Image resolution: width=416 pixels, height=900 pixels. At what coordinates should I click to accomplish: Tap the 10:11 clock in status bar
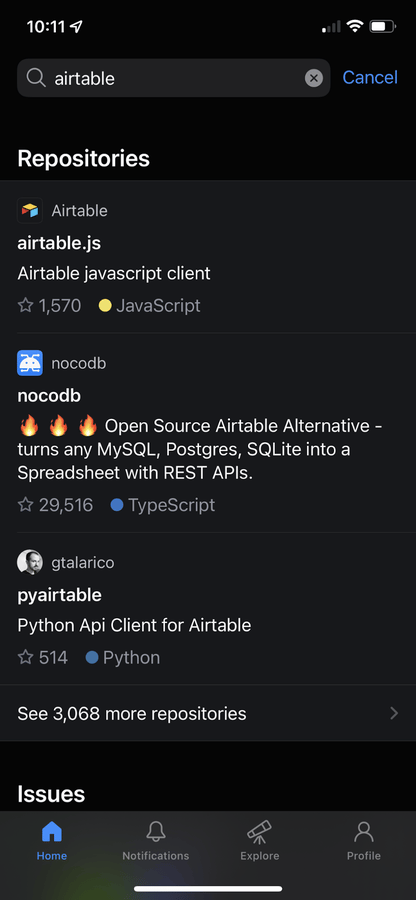[x=46, y=26]
